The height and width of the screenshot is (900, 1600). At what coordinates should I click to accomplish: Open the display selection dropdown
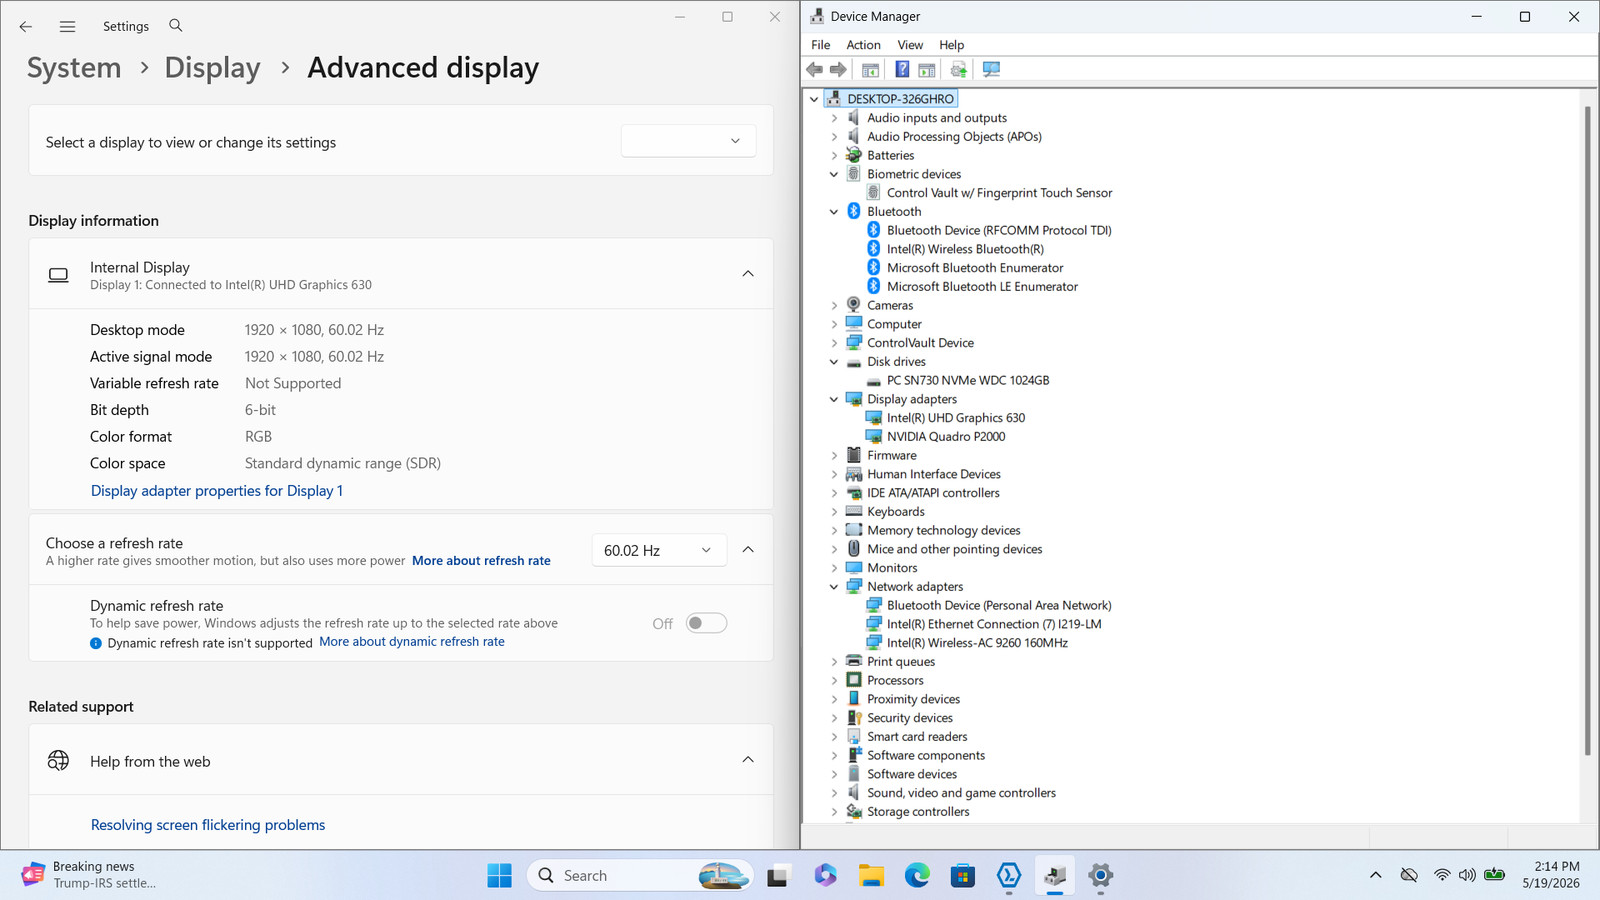pos(688,141)
